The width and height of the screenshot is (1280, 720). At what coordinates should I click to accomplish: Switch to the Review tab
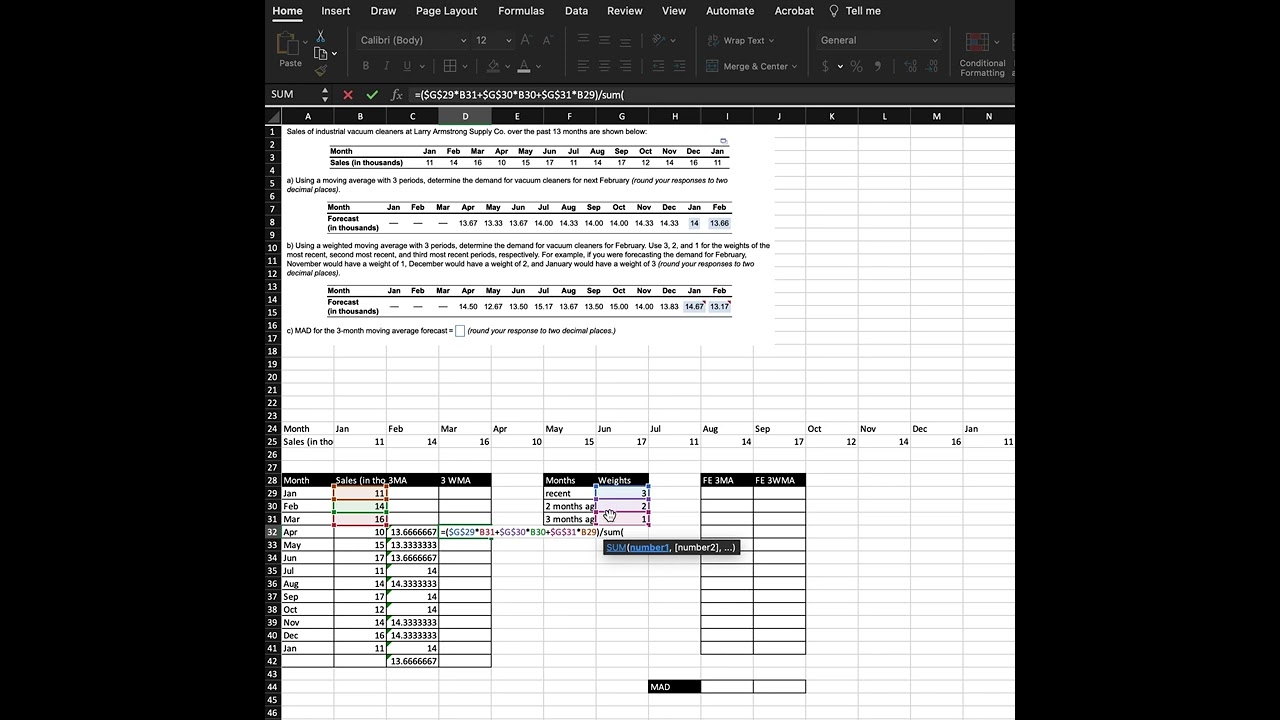point(625,11)
